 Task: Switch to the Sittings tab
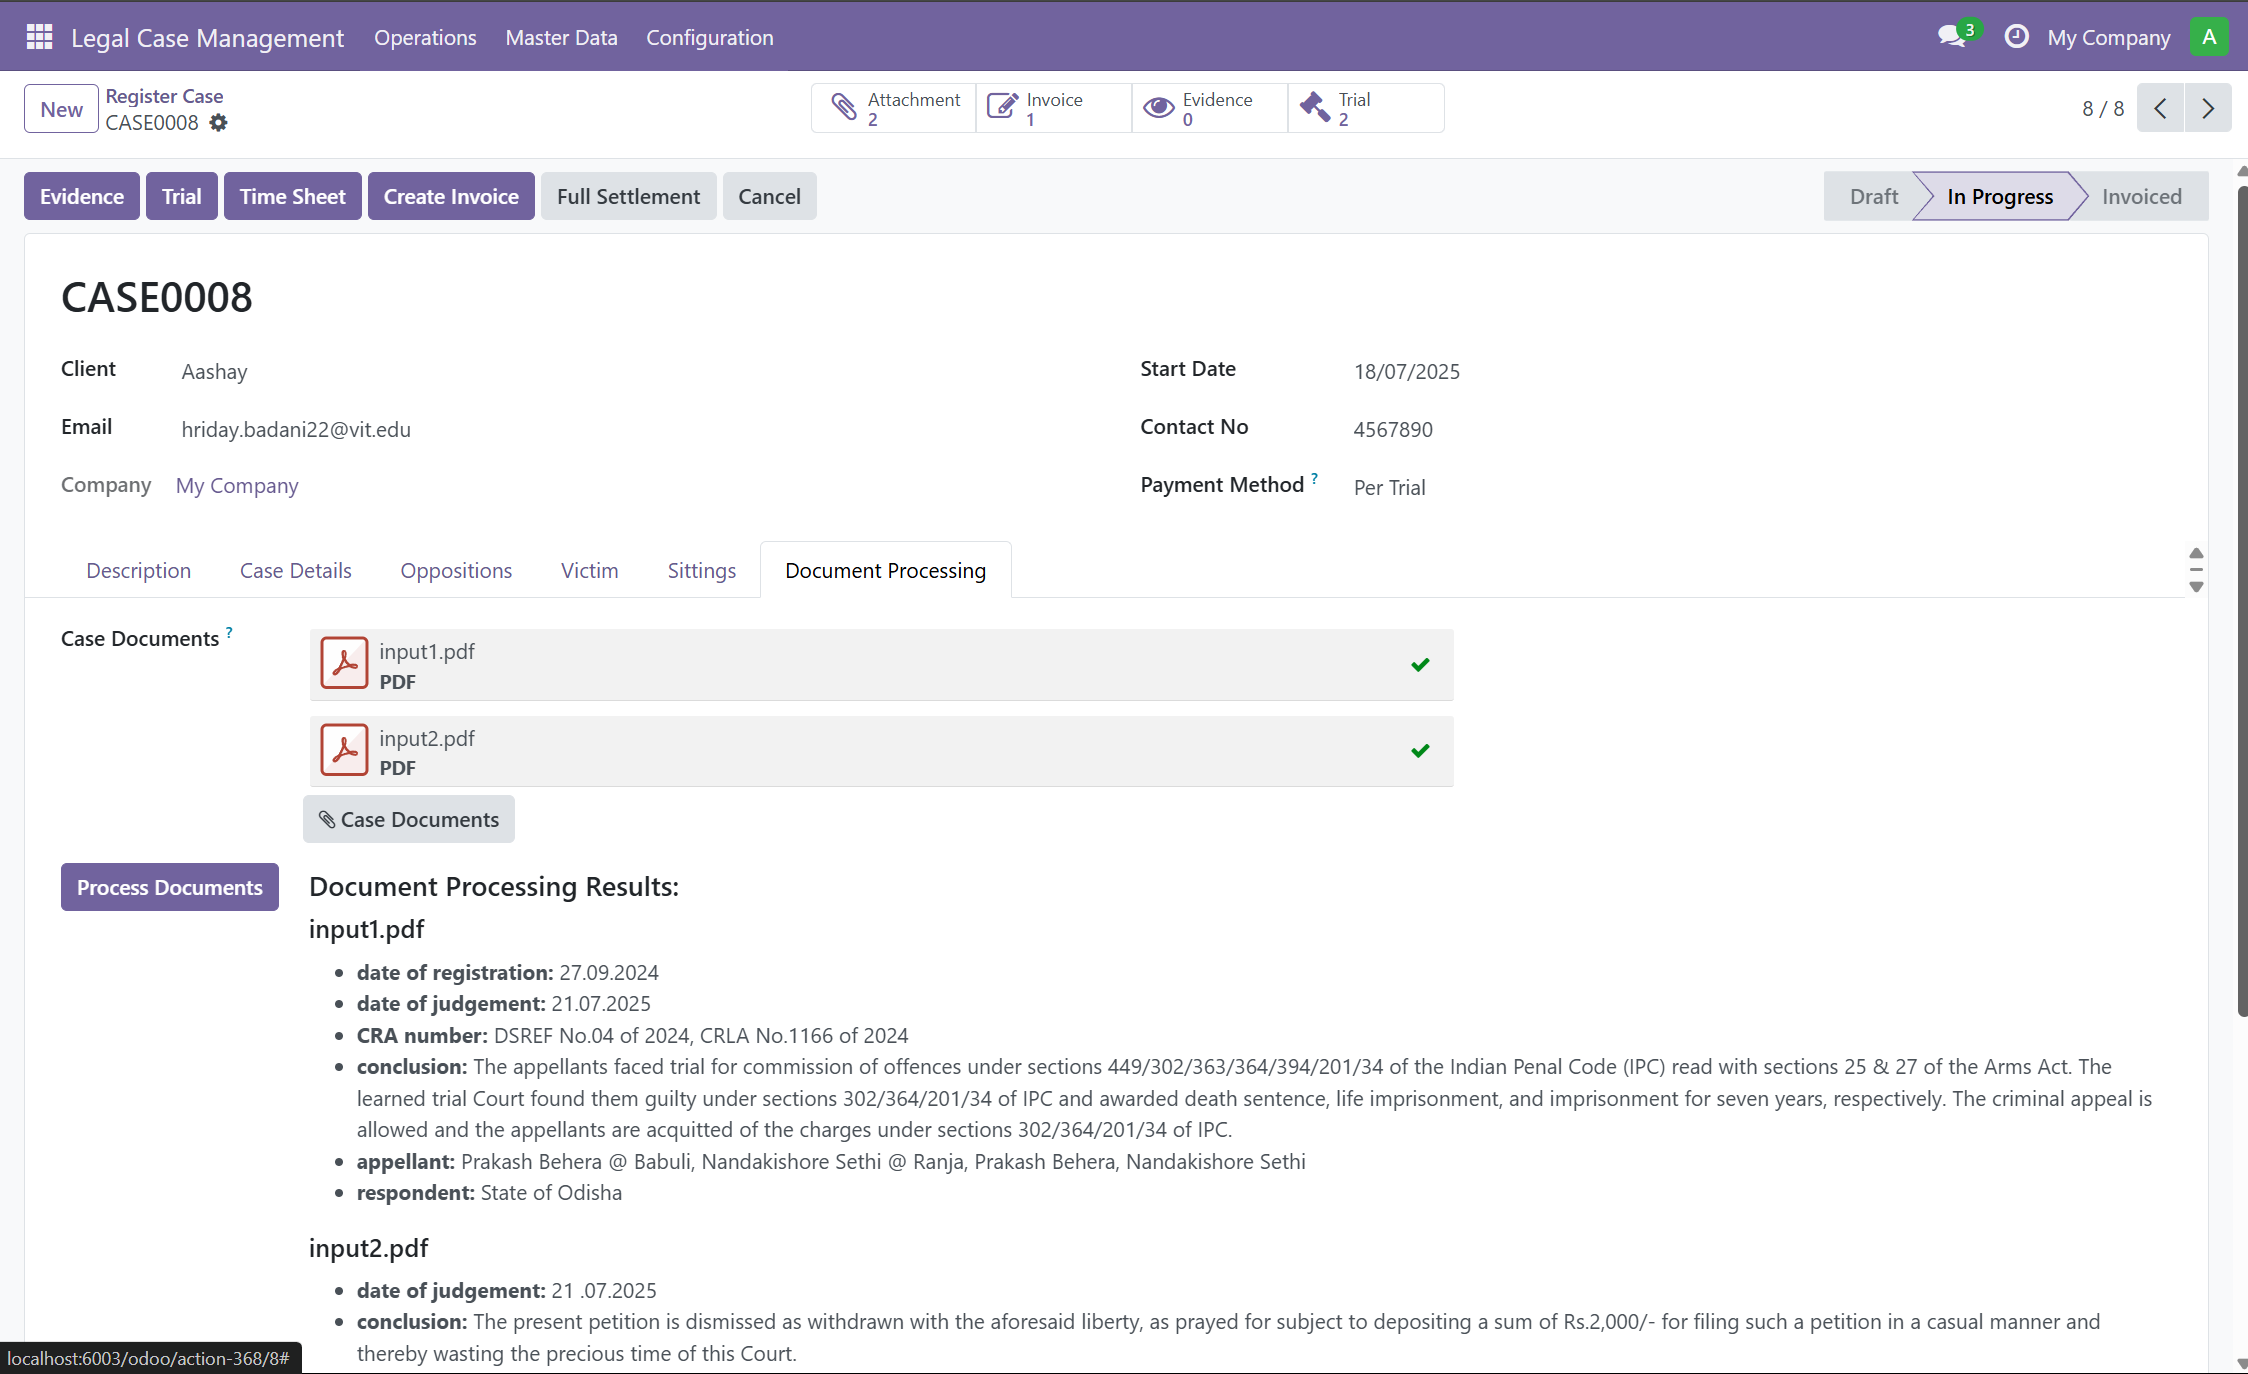coord(701,571)
